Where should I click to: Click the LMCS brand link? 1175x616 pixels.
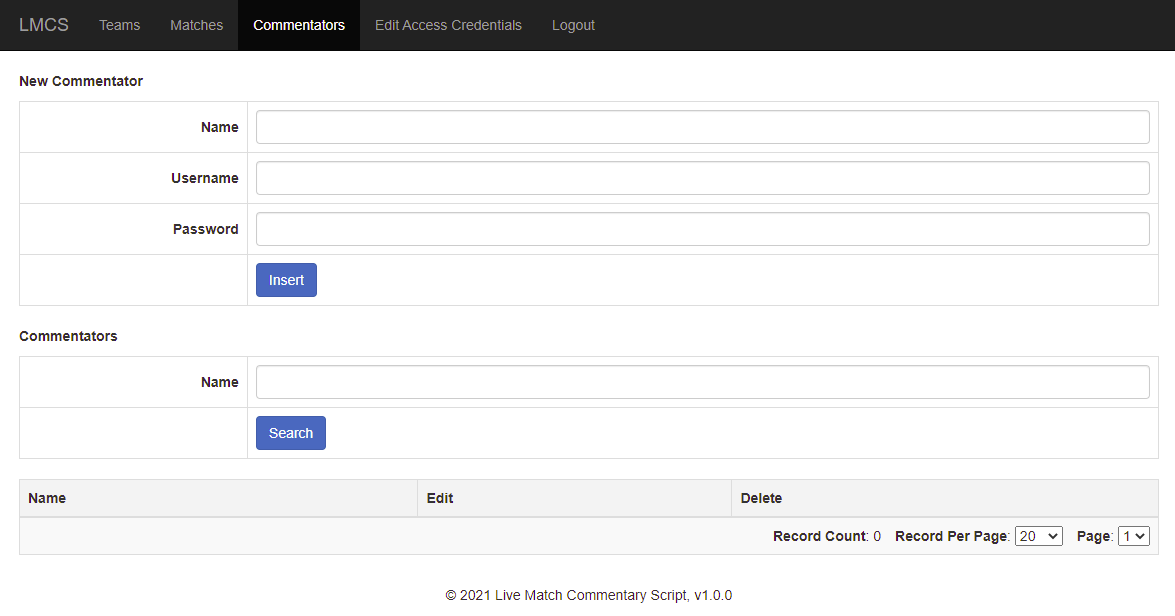pos(44,25)
